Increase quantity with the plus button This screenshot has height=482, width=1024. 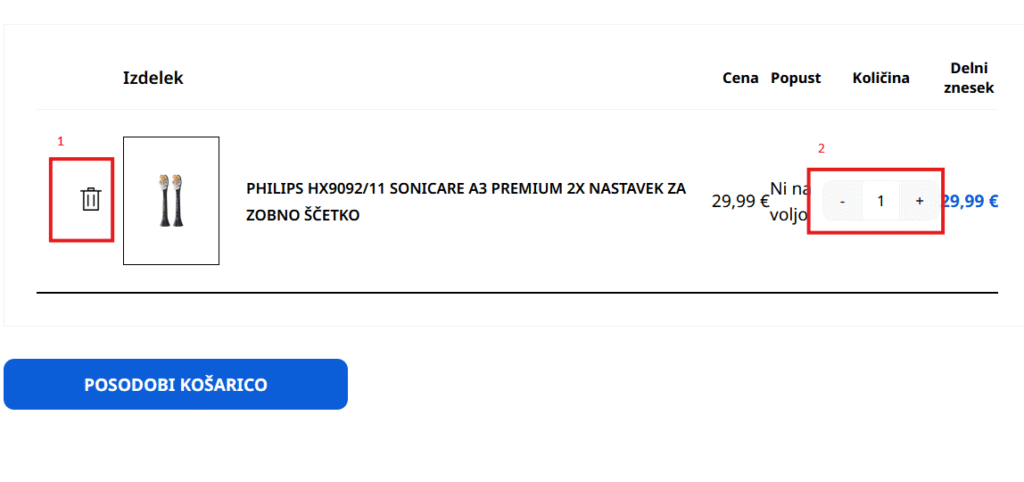pos(919,201)
